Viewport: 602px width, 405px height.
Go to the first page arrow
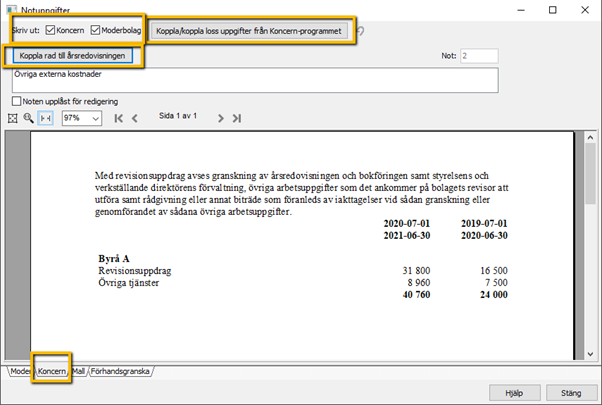coord(119,118)
